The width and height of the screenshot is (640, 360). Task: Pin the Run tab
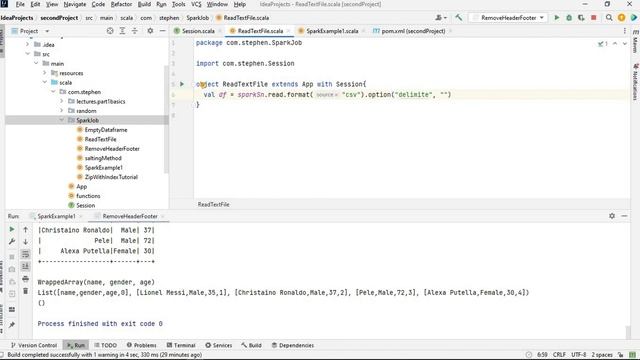coord(12,325)
